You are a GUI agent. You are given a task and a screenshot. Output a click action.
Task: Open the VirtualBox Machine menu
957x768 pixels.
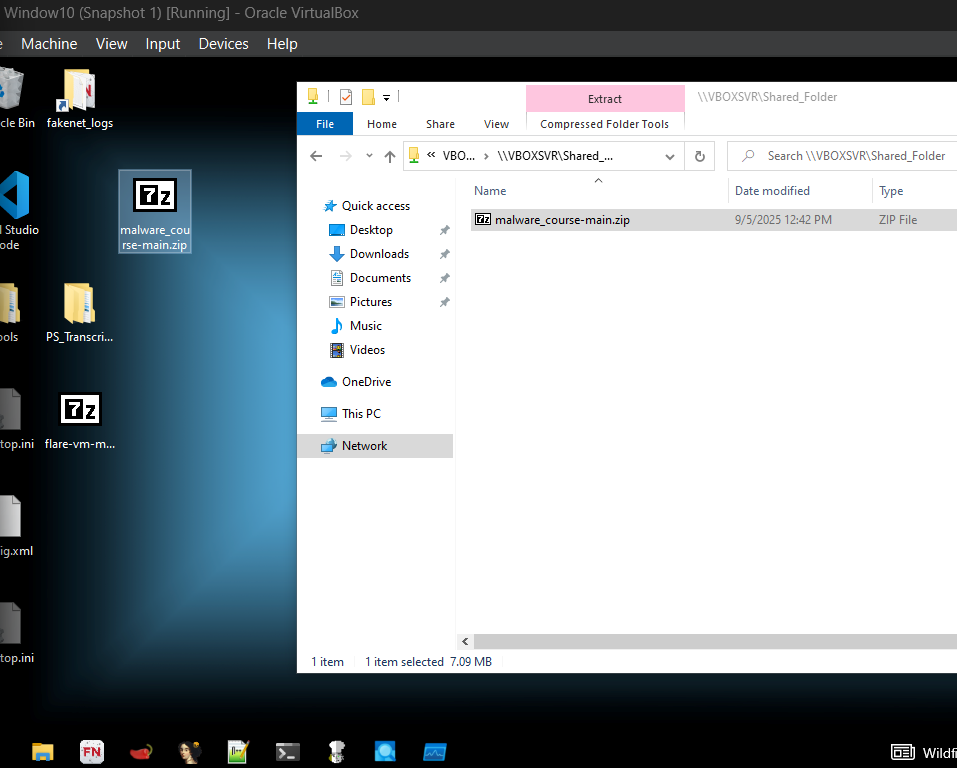coord(49,44)
